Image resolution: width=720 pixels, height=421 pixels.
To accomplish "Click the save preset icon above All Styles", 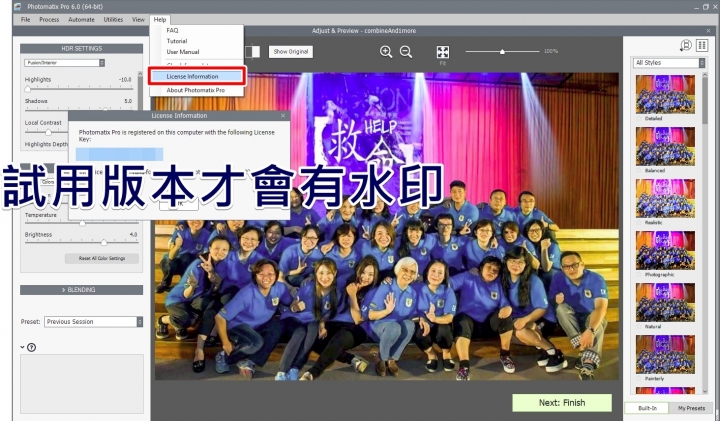I will 686,45.
